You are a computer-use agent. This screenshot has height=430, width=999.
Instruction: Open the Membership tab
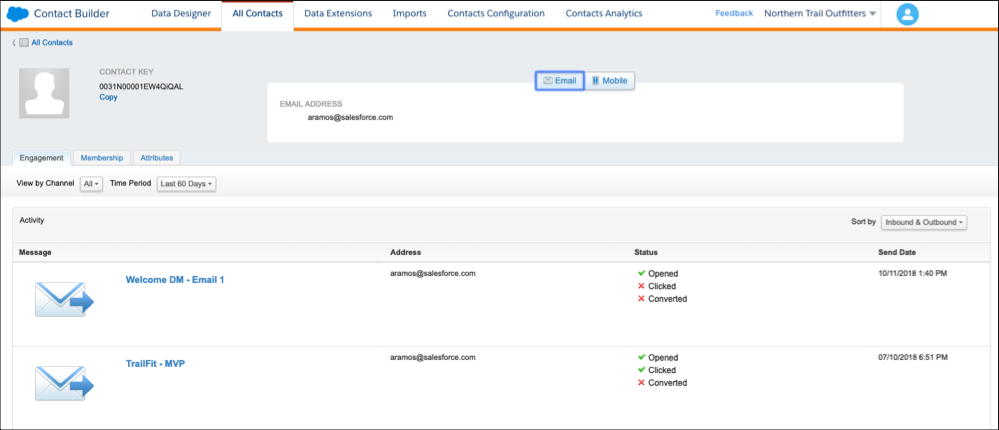coord(102,158)
